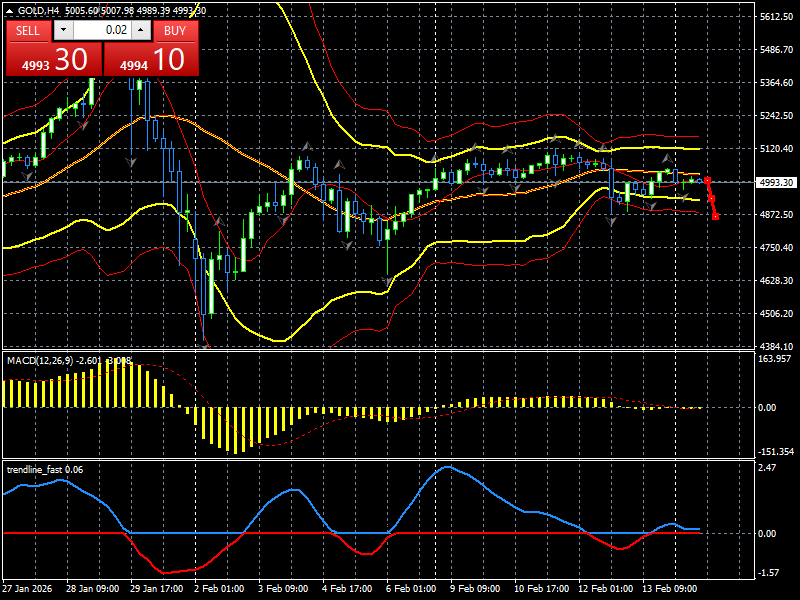800x600 pixels.
Task: Click the 5486.70 price scale label
Action: coord(776,49)
